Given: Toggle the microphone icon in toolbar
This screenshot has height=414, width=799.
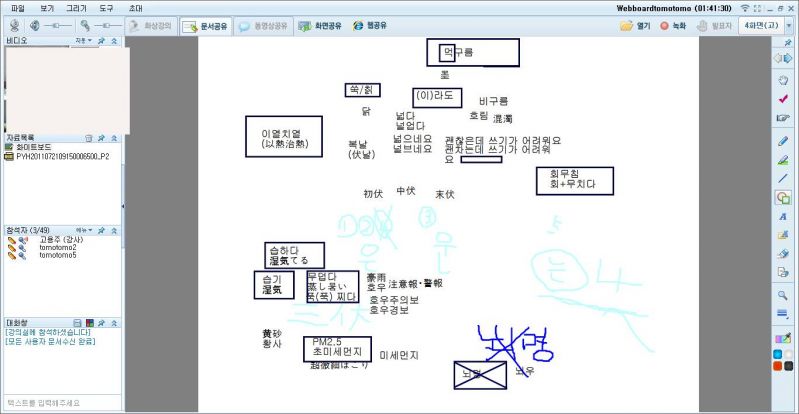Looking at the screenshot, I should click(x=86, y=26).
